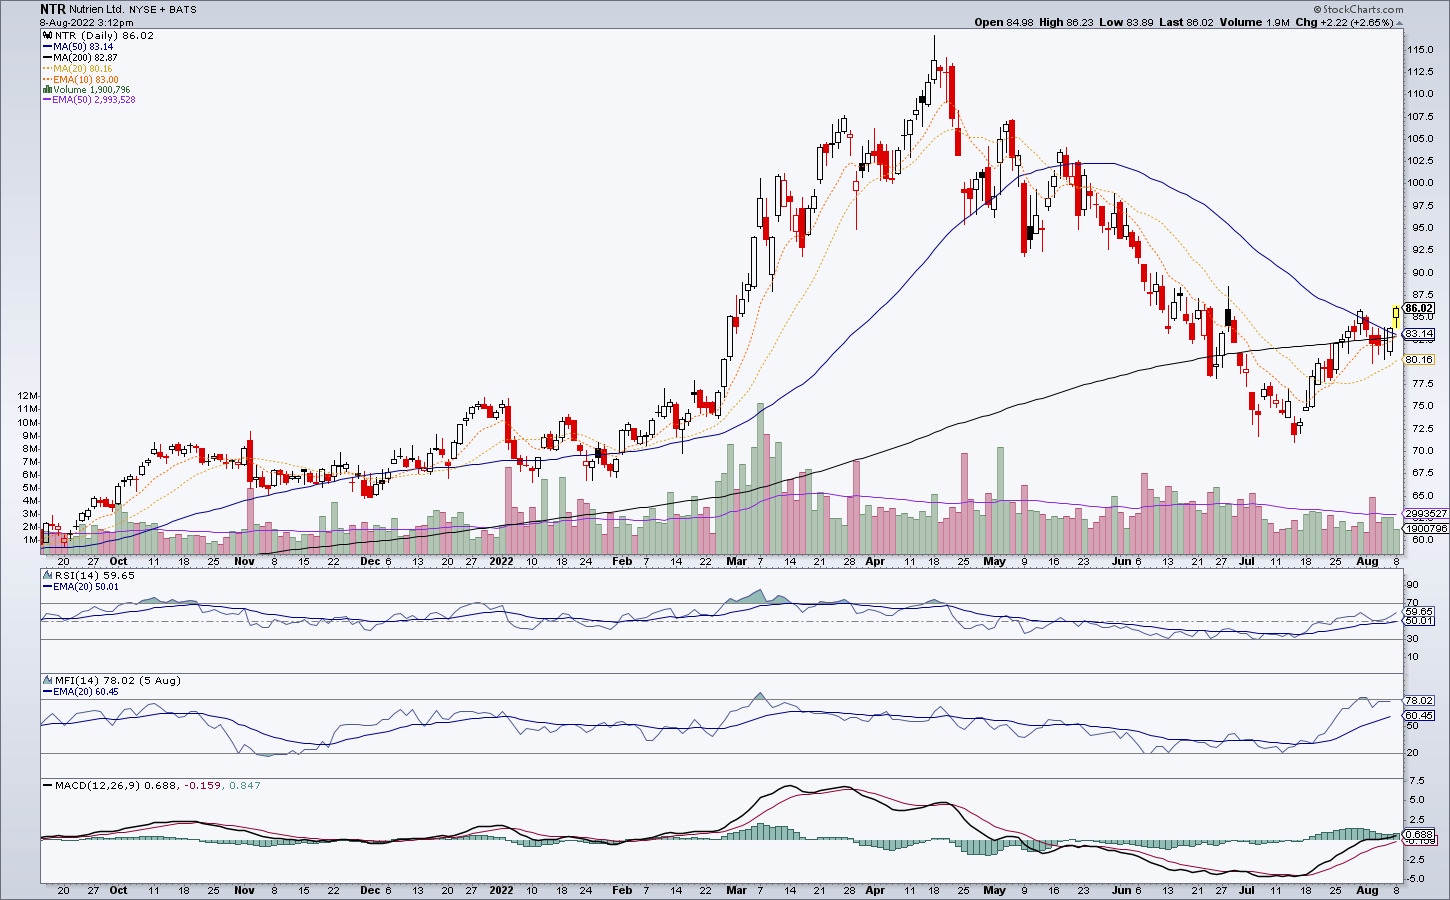
Task: Select the dotted MA(20) legend entry
Action: [78, 69]
